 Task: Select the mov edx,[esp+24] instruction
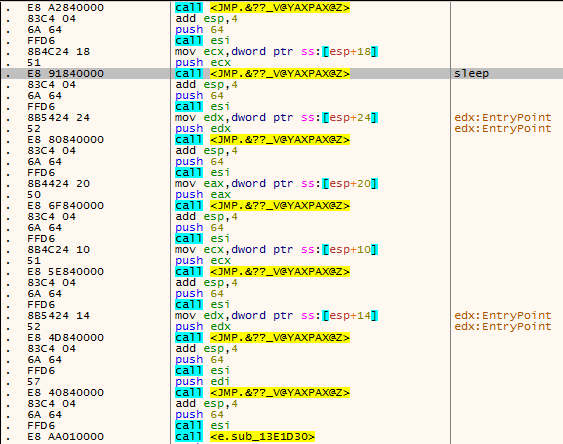[276, 118]
